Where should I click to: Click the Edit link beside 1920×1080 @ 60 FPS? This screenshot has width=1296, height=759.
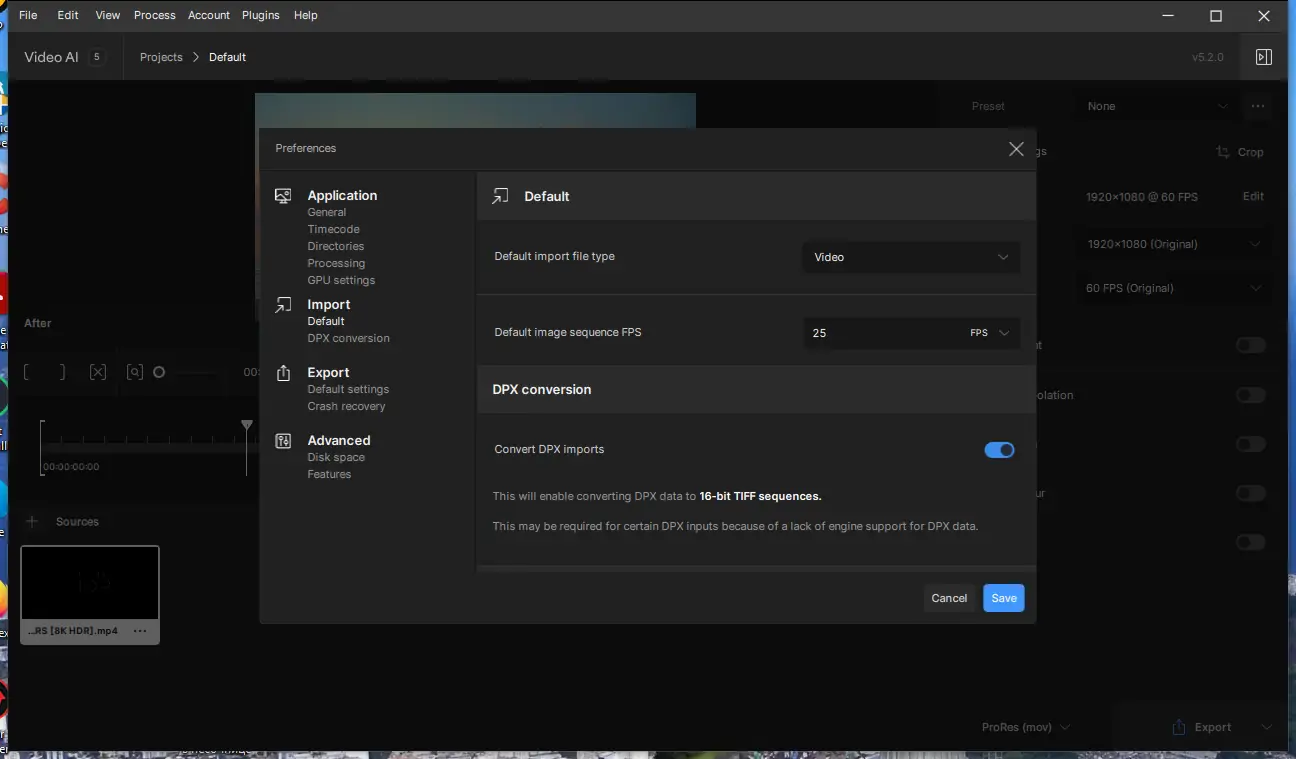coord(1253,197)
